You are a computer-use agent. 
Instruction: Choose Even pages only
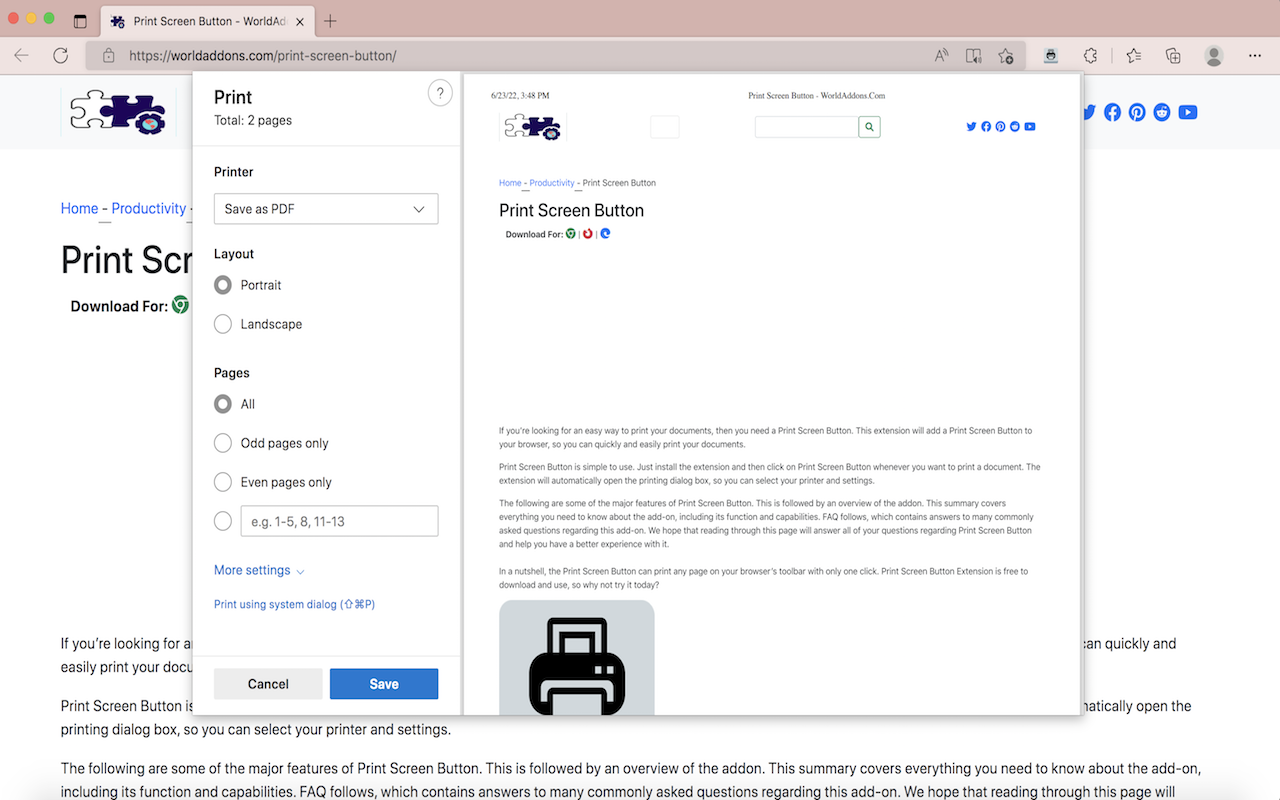(223, 482)
